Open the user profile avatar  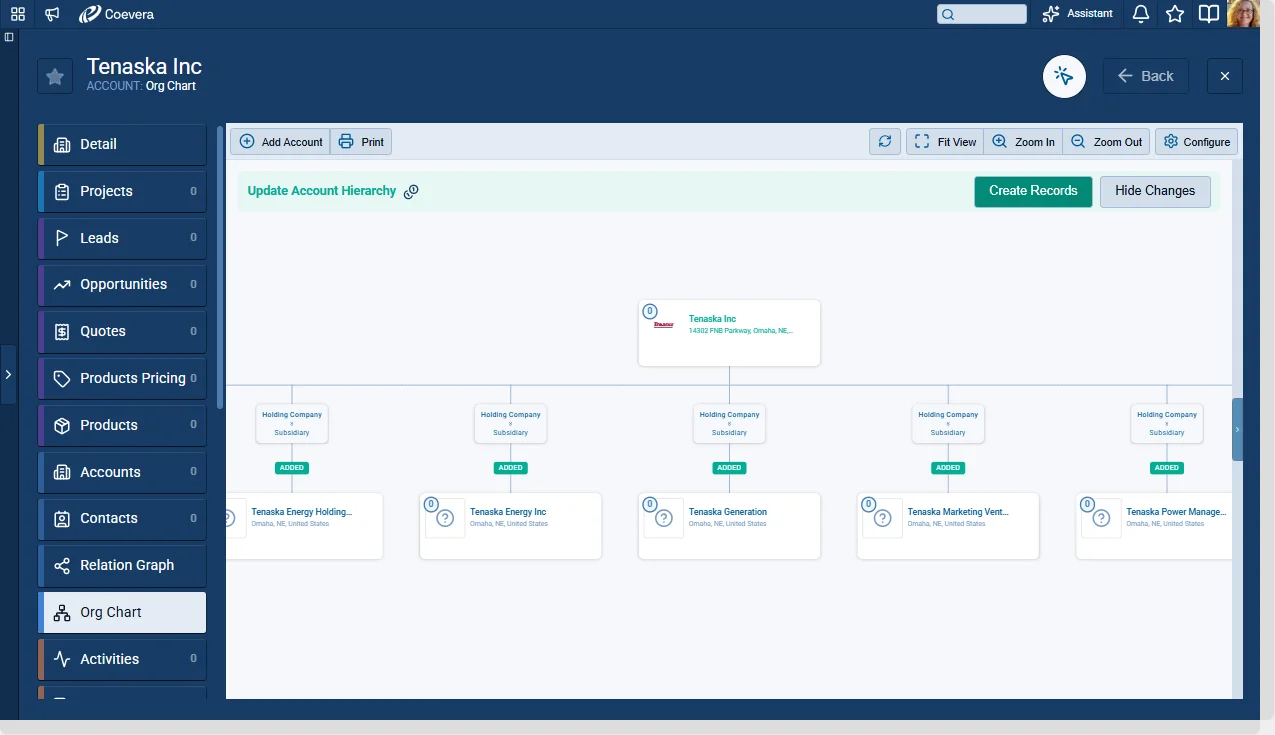(1243, 13)
